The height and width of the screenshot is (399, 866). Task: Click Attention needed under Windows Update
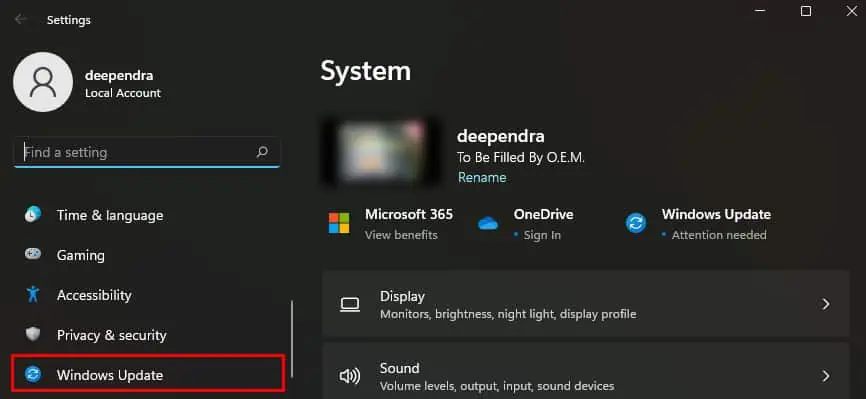[719, 235]
